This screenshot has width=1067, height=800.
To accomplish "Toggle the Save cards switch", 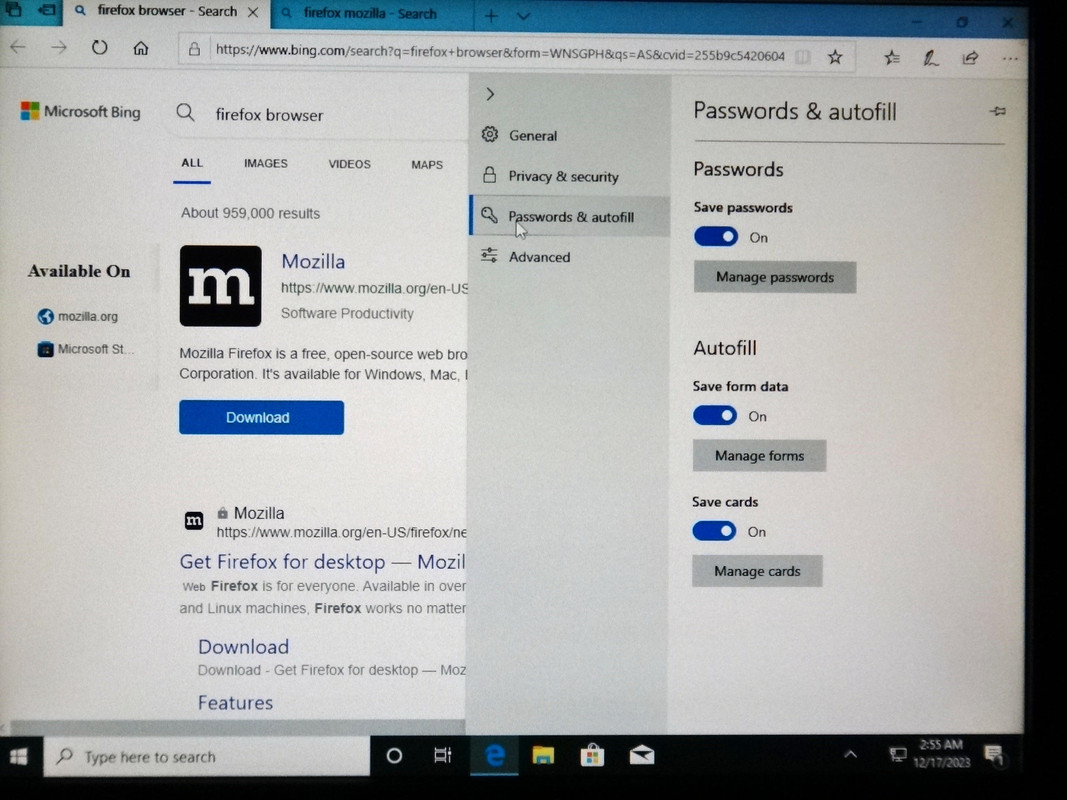I will (x=714, y=531).
